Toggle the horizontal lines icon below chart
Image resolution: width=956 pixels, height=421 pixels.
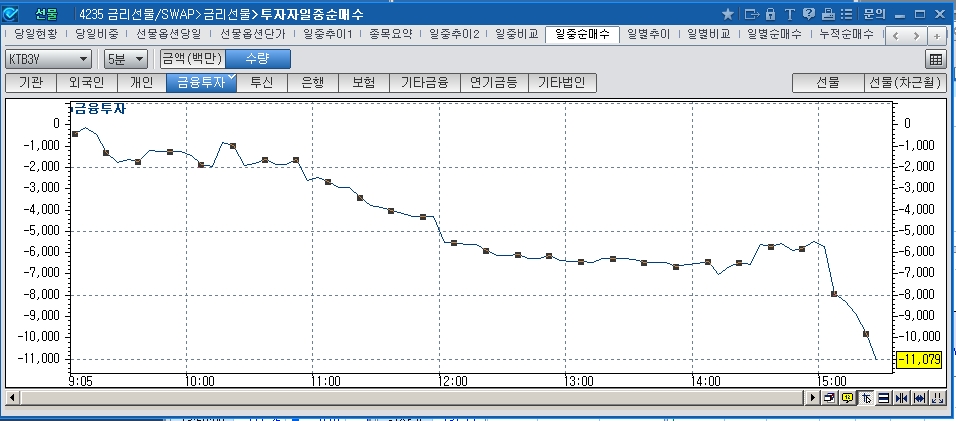click(883, 398)
